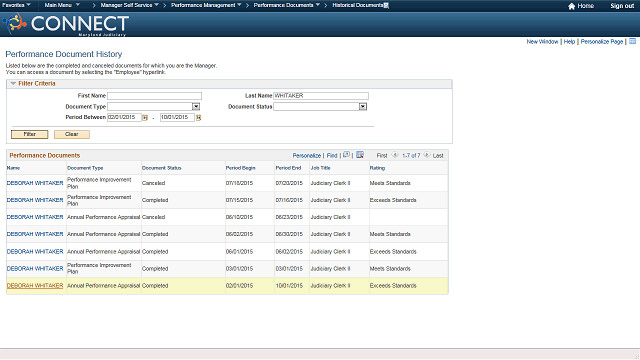
Task: Collapse the Filter Criteria section
Action: click(x=13, y=83)
